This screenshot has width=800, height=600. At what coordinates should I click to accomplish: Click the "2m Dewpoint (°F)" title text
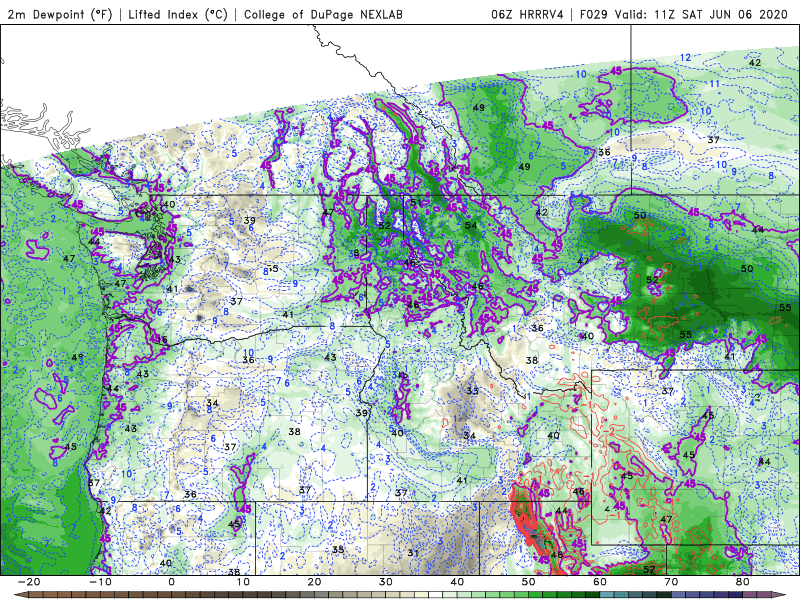coord(60,14)
